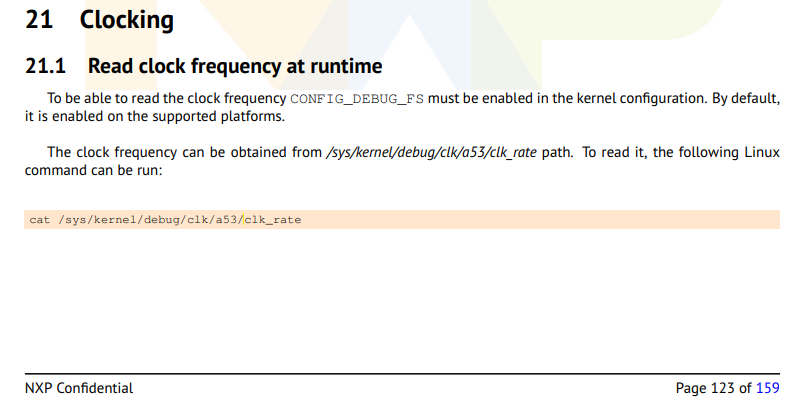This screenshot has height=406, width=811.
Task: Click the word "cat" in the code block
Action: point(39,220)
